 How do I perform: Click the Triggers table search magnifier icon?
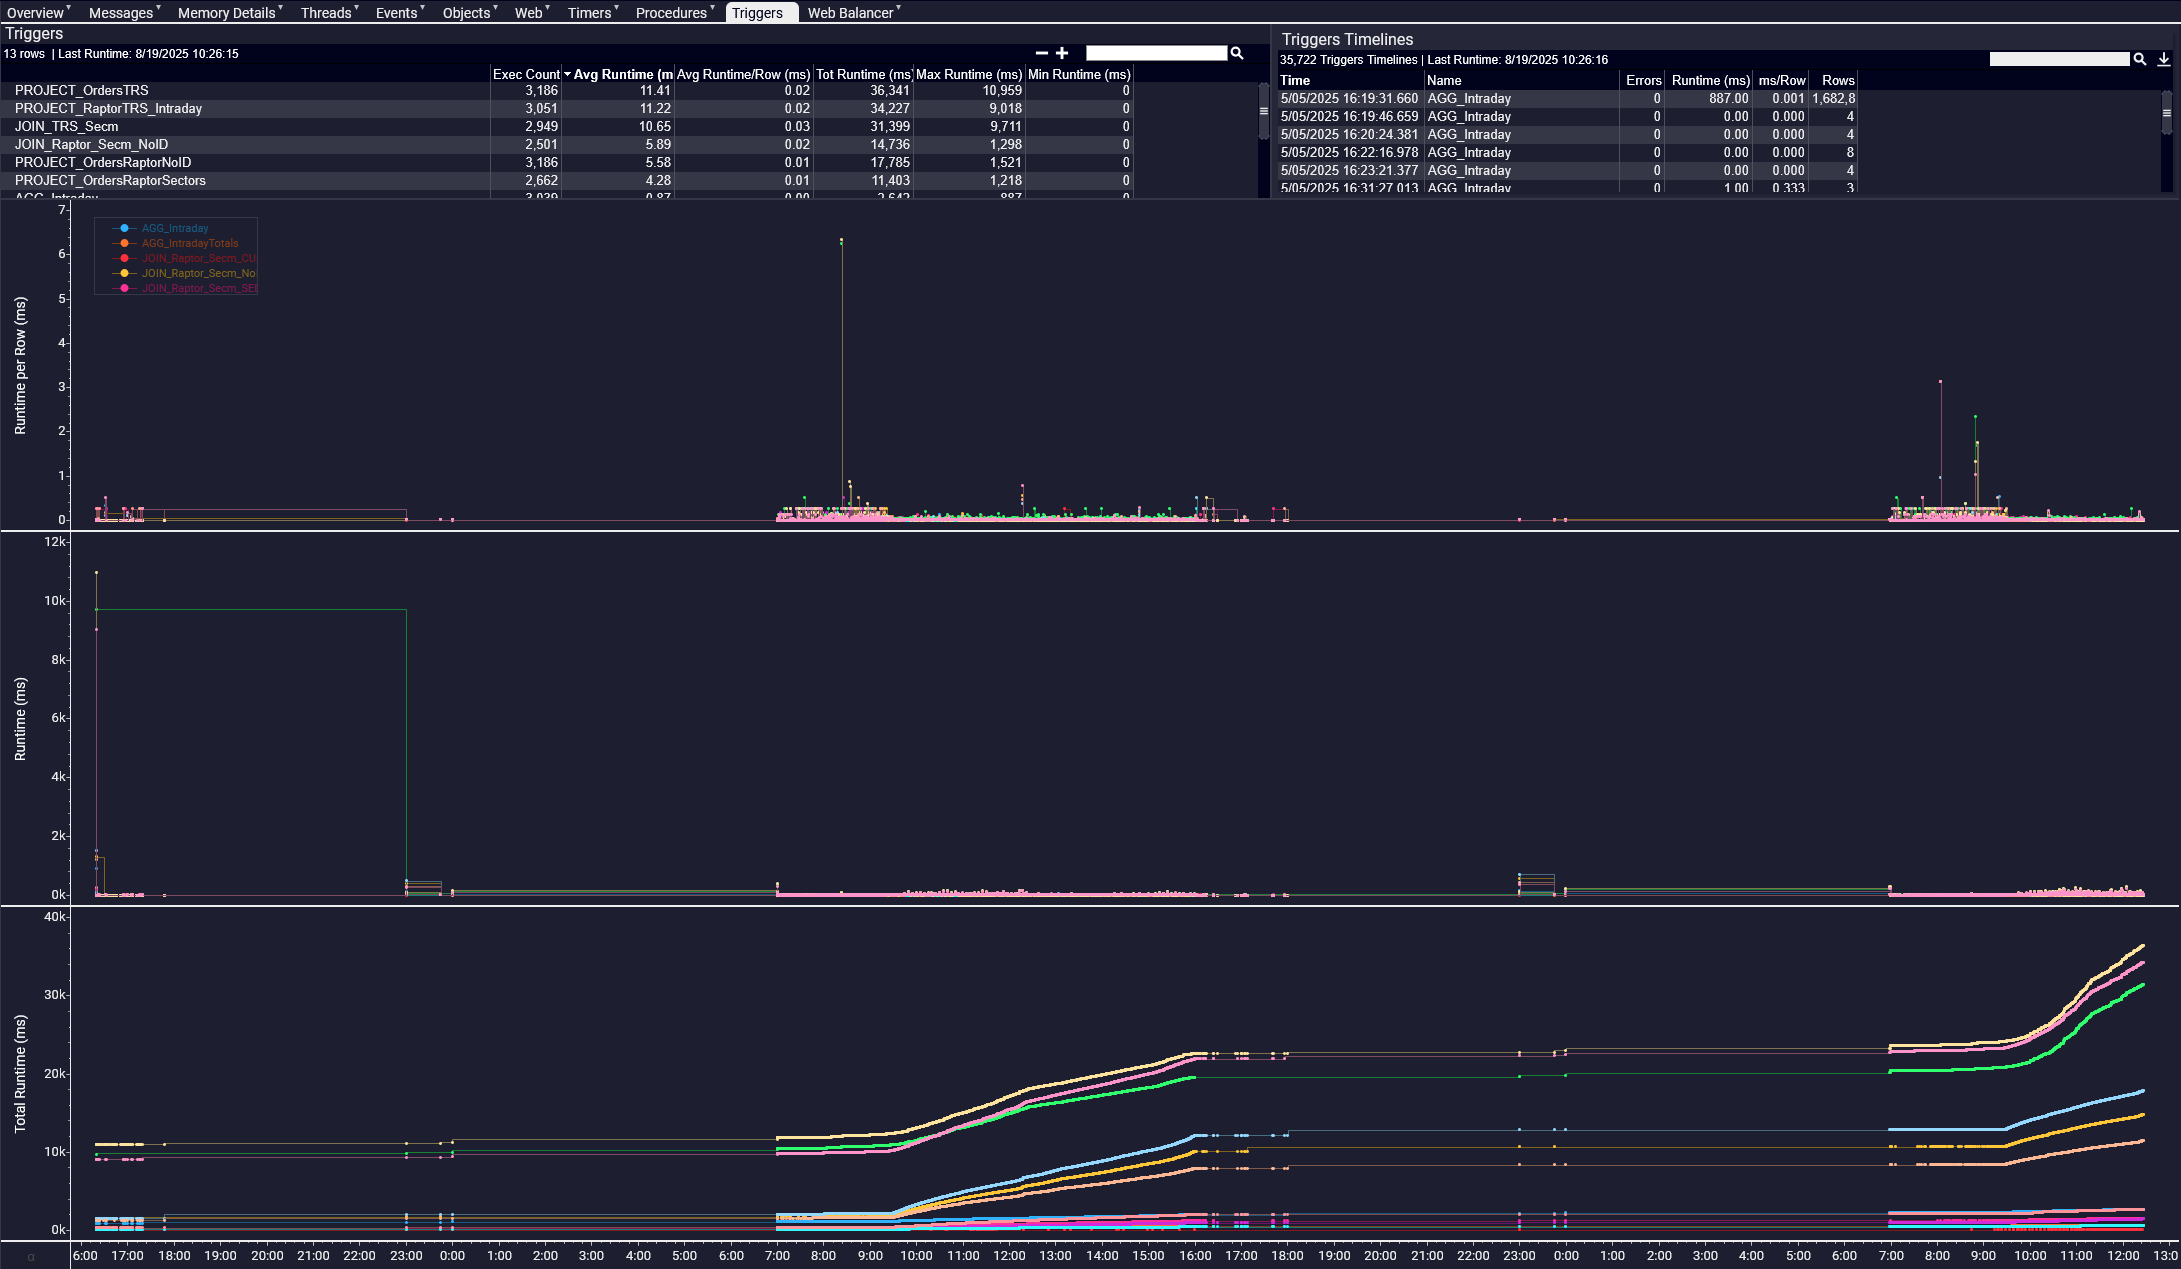pyautogui.click(x=1237, y=53)
